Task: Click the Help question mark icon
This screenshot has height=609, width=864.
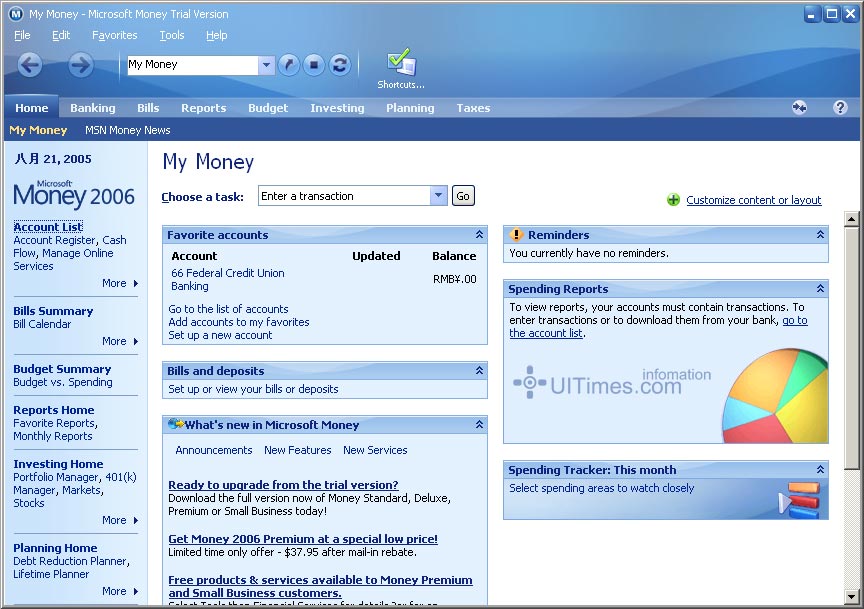Action: pos(840,107)
